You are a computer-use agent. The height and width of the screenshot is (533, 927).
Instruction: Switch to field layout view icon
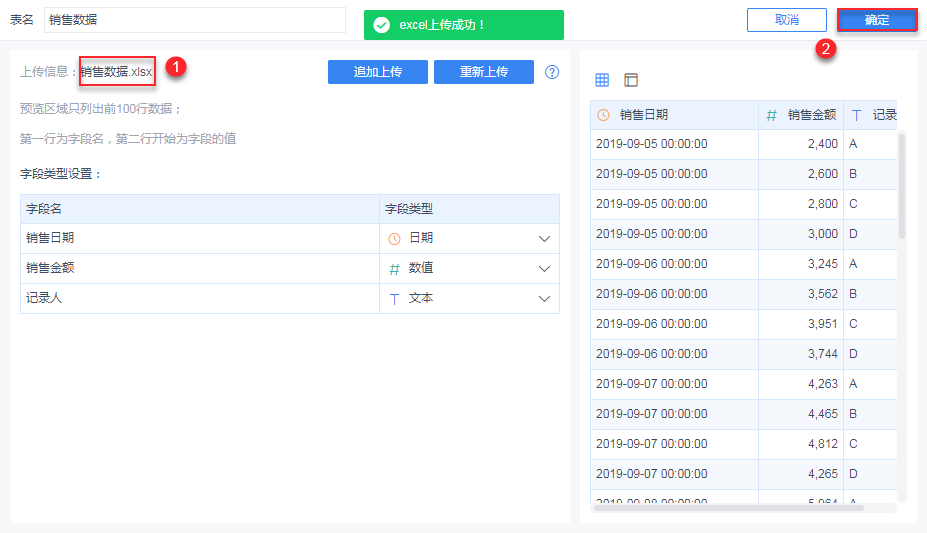(630, 80)
